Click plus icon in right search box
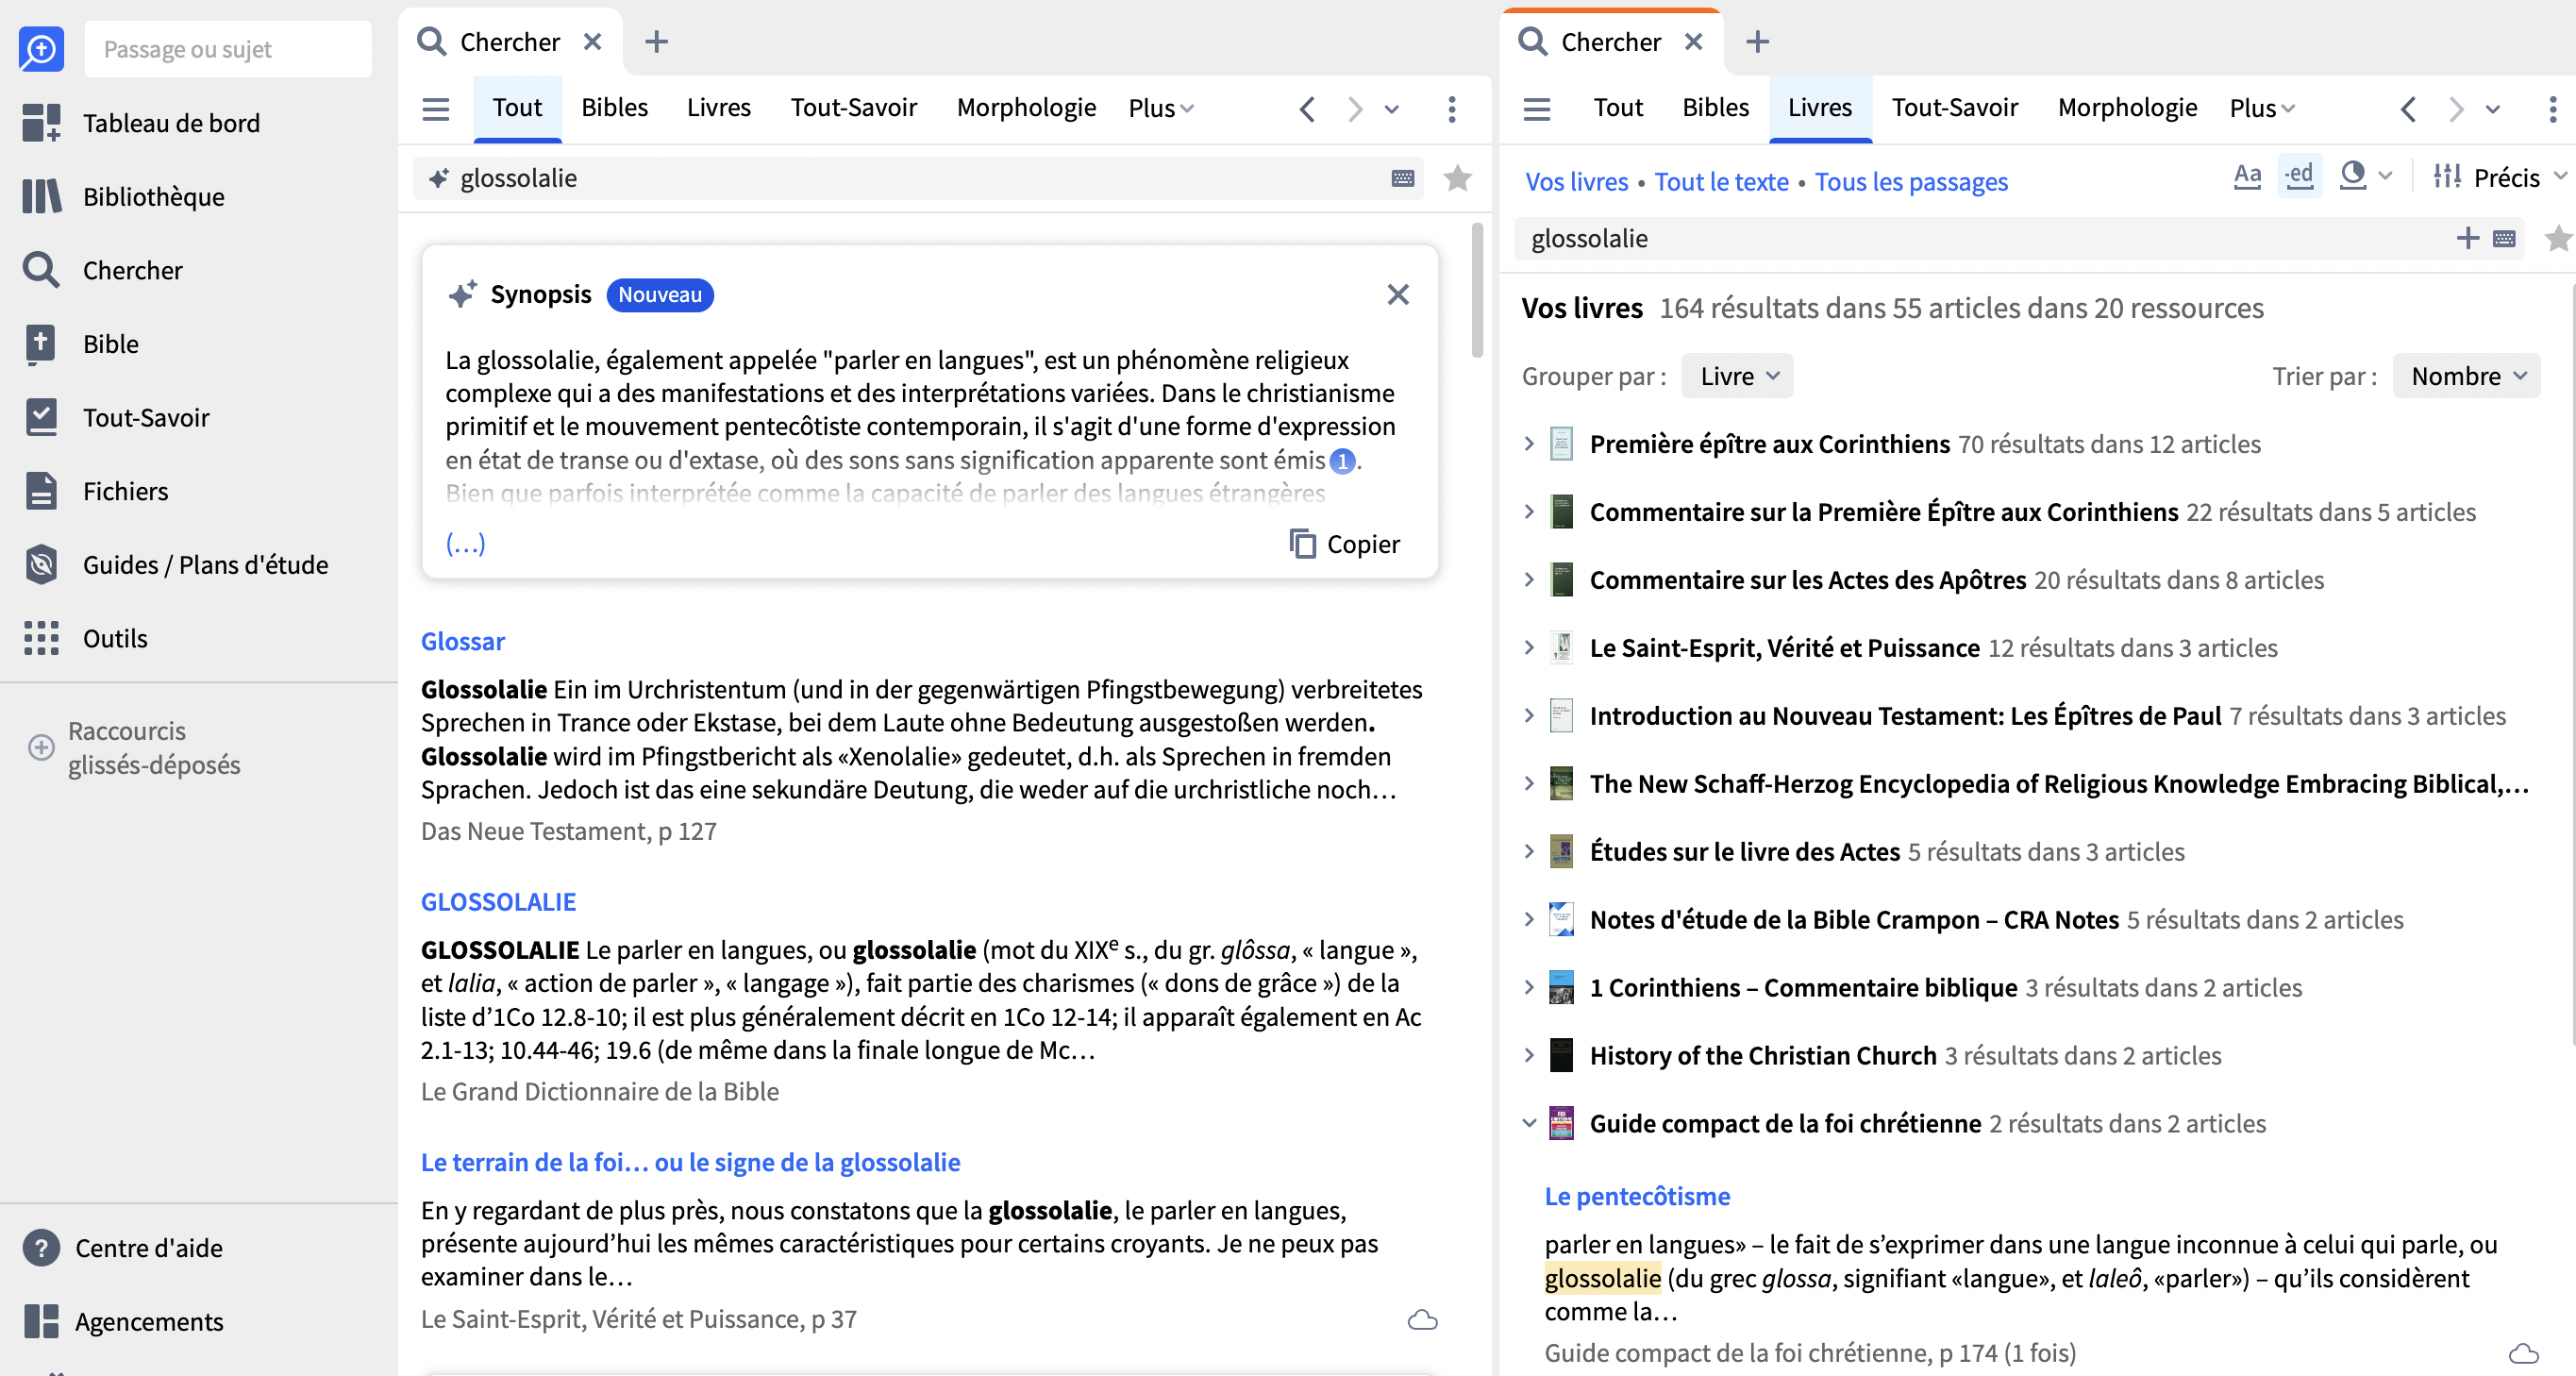 tap(2468, 238)
